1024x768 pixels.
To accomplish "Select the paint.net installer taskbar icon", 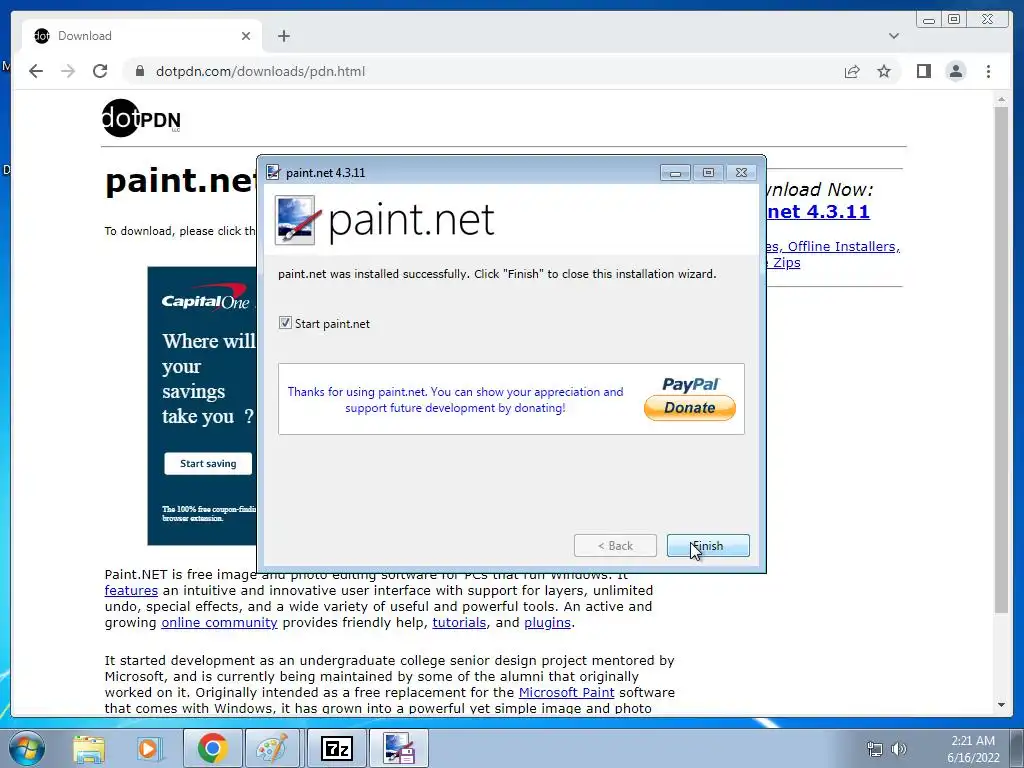I will [399, 748].
